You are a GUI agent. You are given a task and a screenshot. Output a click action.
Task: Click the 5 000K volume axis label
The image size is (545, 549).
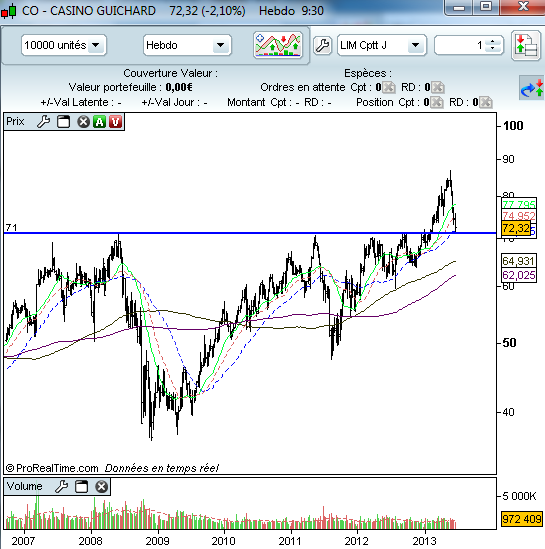click(x=519, y=496)
